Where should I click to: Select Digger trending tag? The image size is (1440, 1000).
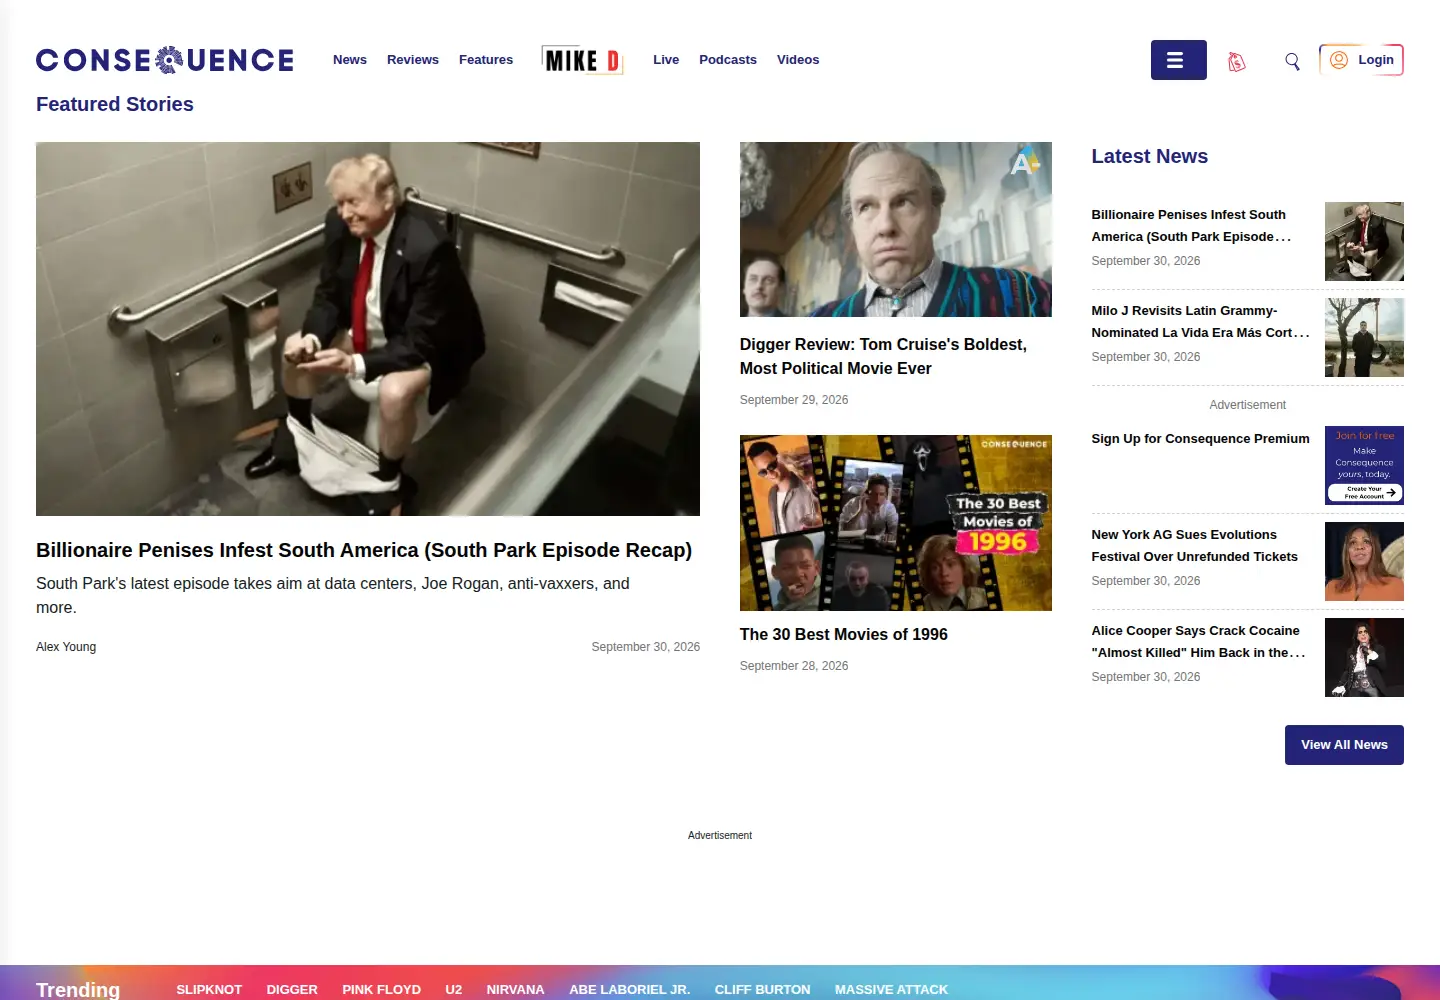tap(292, 989)
